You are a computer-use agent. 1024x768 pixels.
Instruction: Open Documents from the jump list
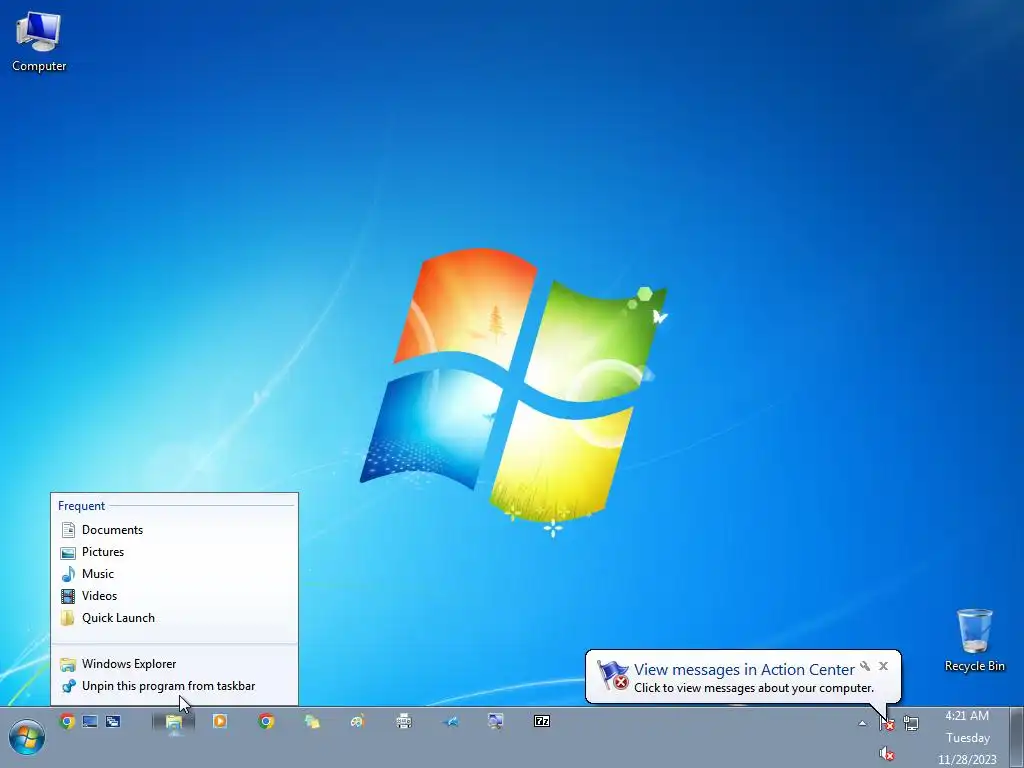[x=174, y=530]
